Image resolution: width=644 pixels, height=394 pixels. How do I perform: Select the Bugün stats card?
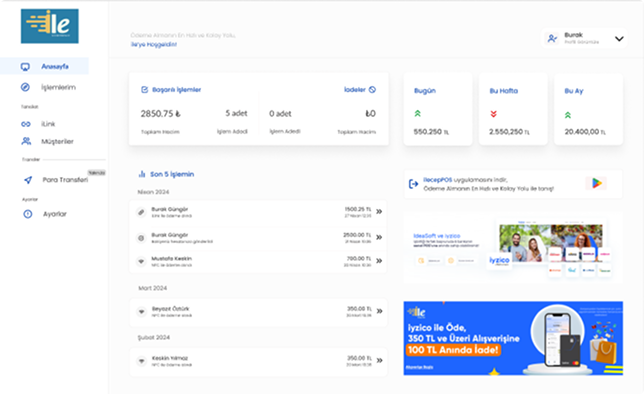[x=438, y=109]
